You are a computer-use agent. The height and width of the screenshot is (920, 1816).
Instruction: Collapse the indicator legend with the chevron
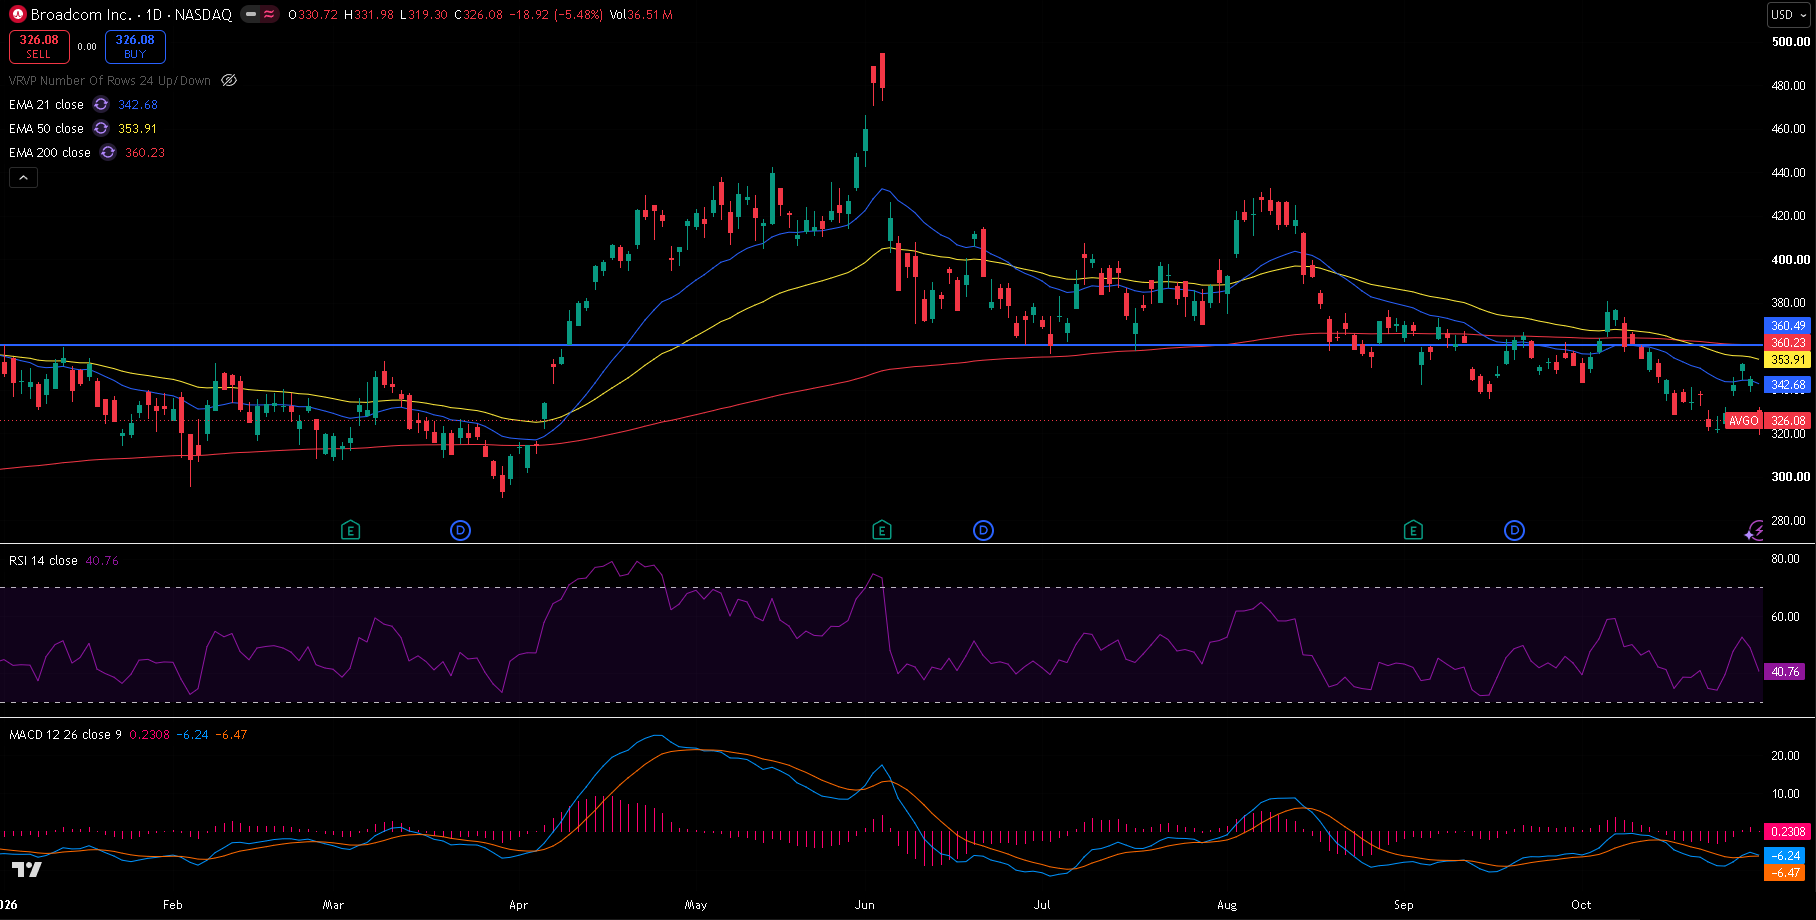point(23,178)
